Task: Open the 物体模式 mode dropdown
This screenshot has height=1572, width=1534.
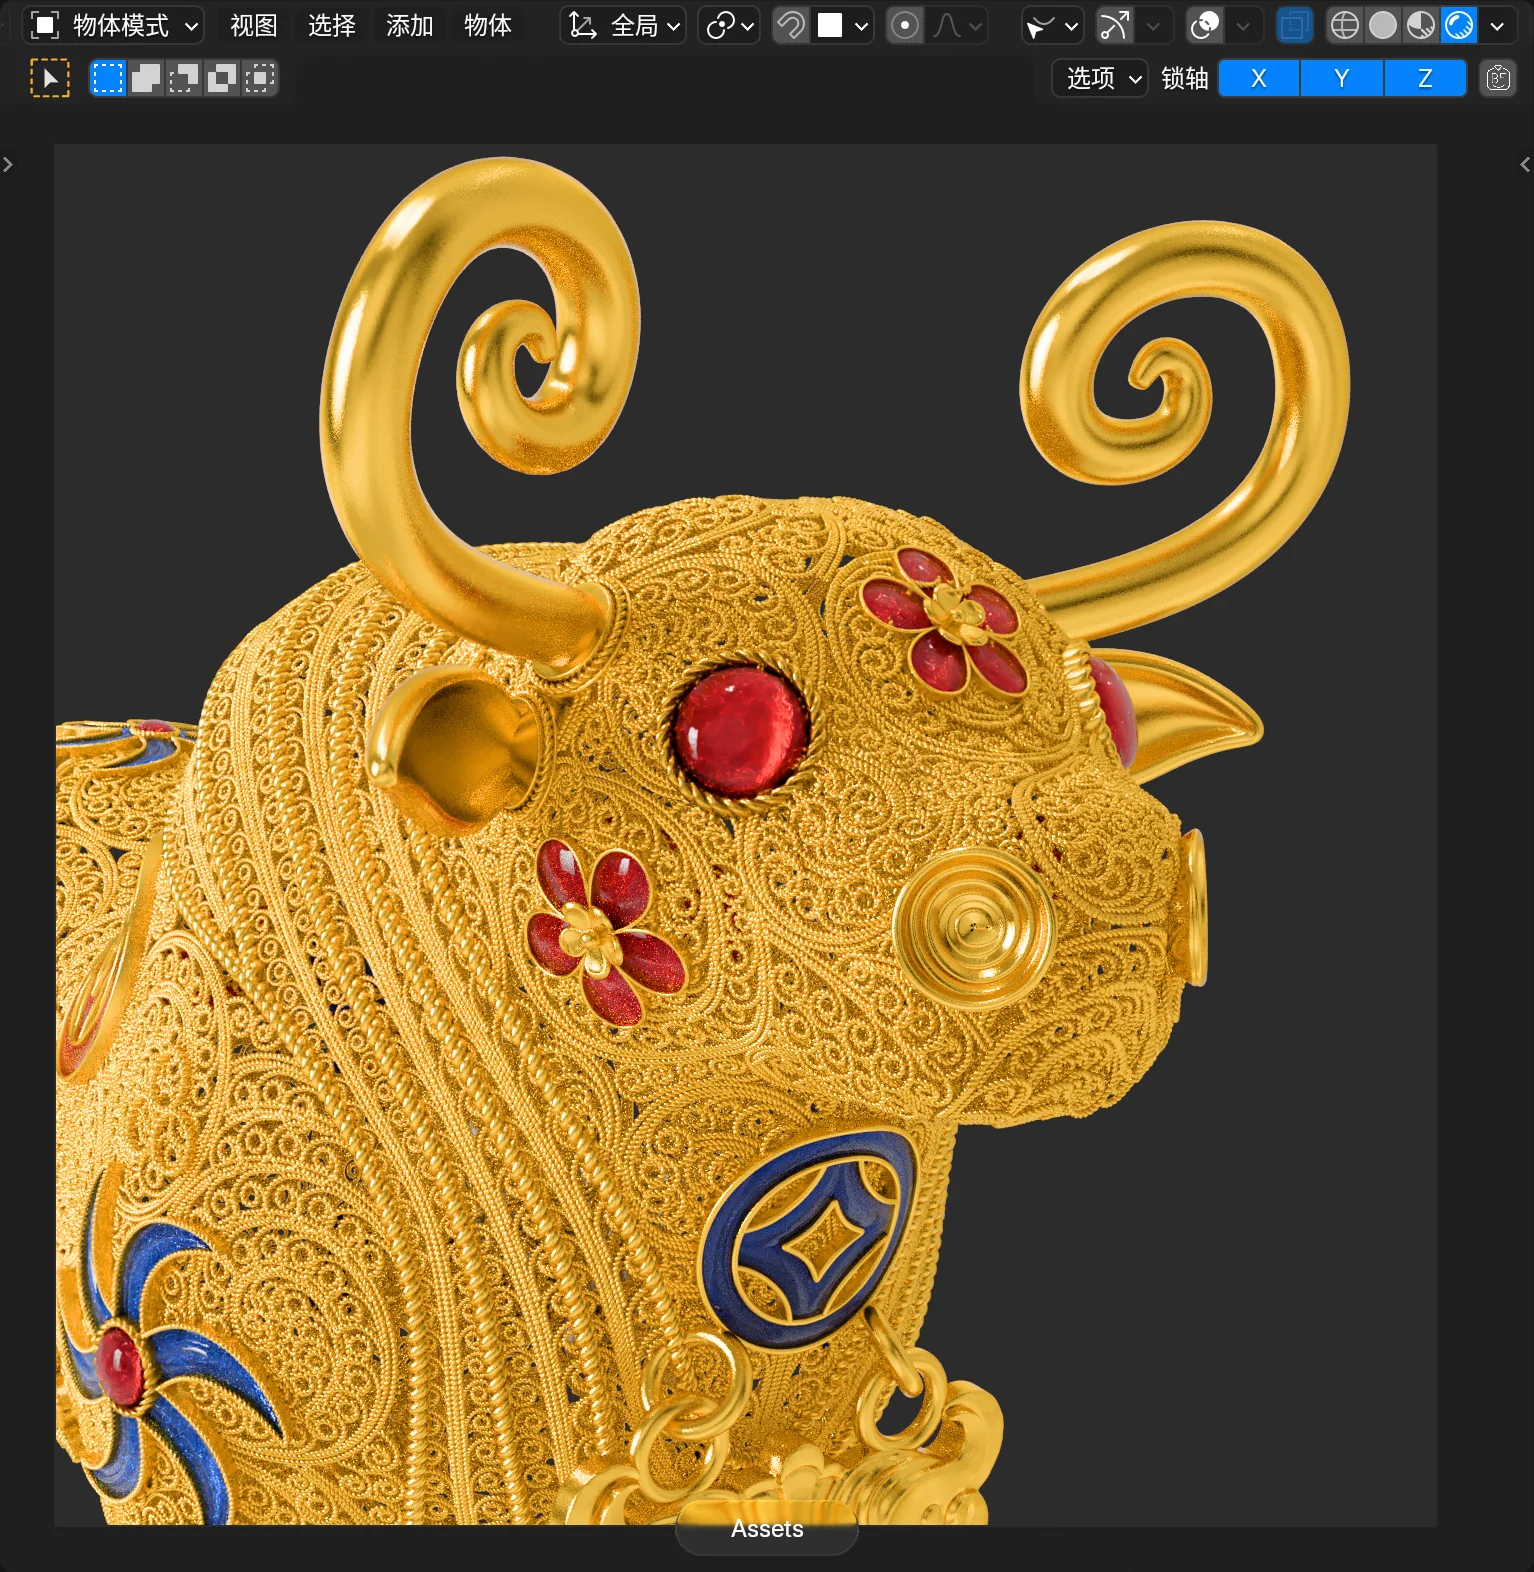Action: (x=114, y=25)
